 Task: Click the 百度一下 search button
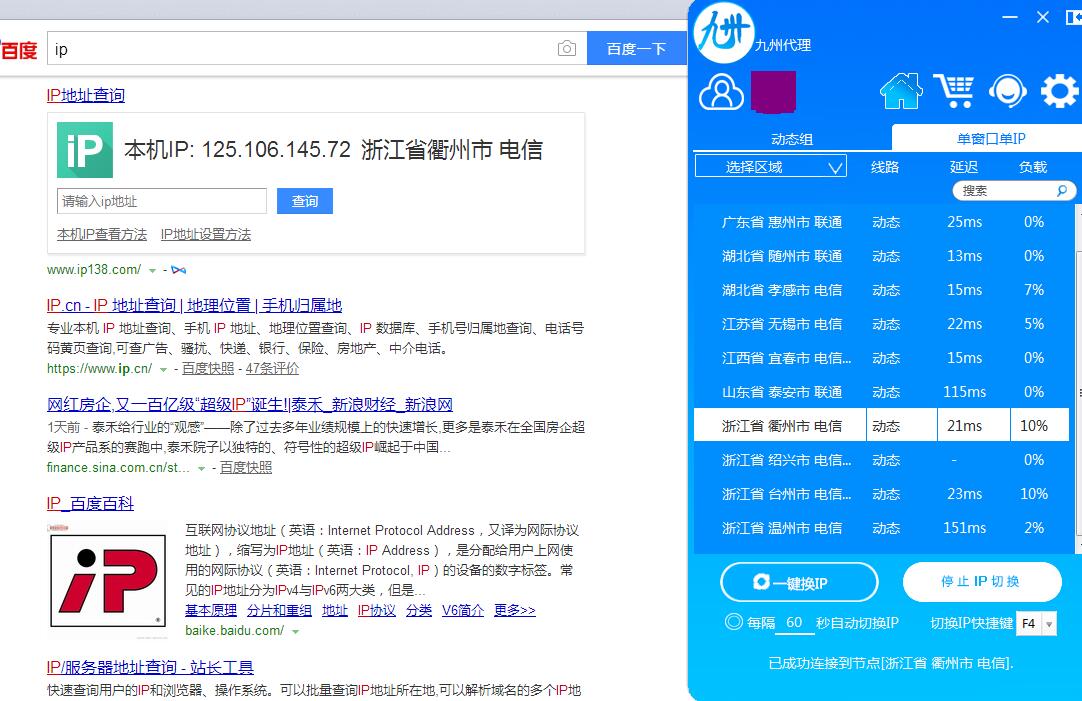pos(636,48)
